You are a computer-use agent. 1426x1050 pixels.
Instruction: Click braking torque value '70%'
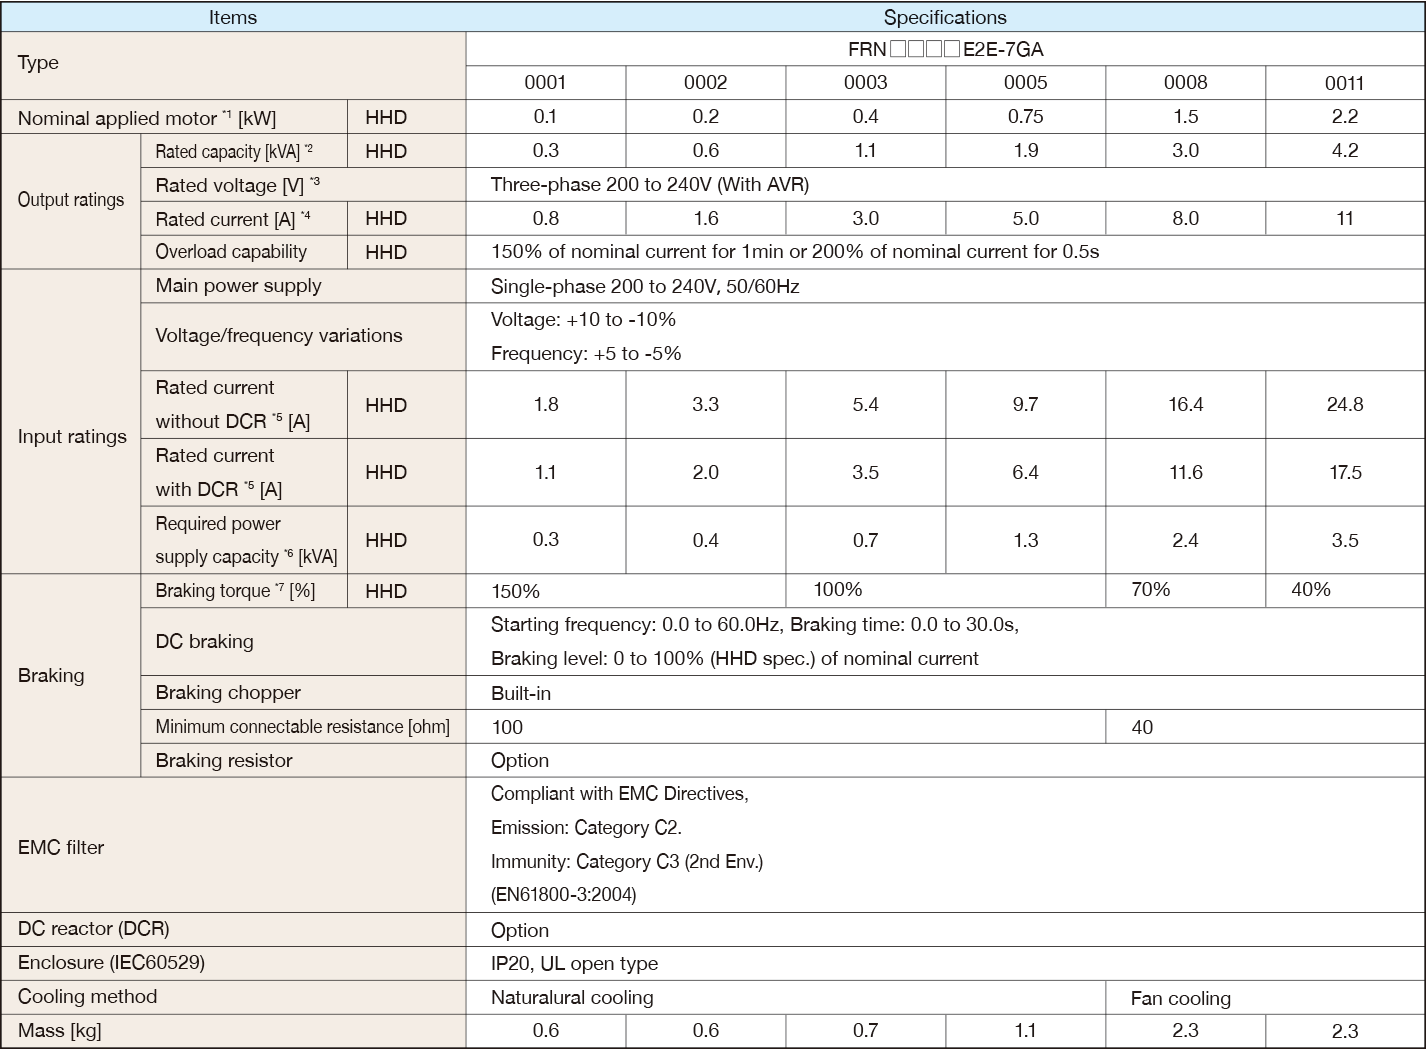[1150, 589]
